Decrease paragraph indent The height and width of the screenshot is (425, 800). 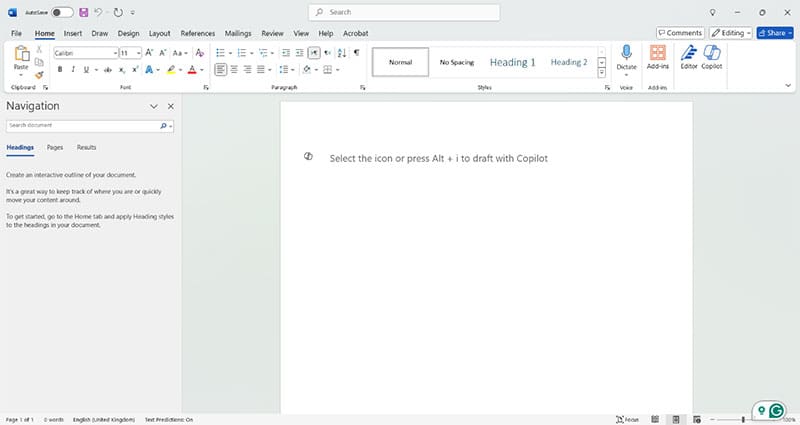(x=286, y=53)
